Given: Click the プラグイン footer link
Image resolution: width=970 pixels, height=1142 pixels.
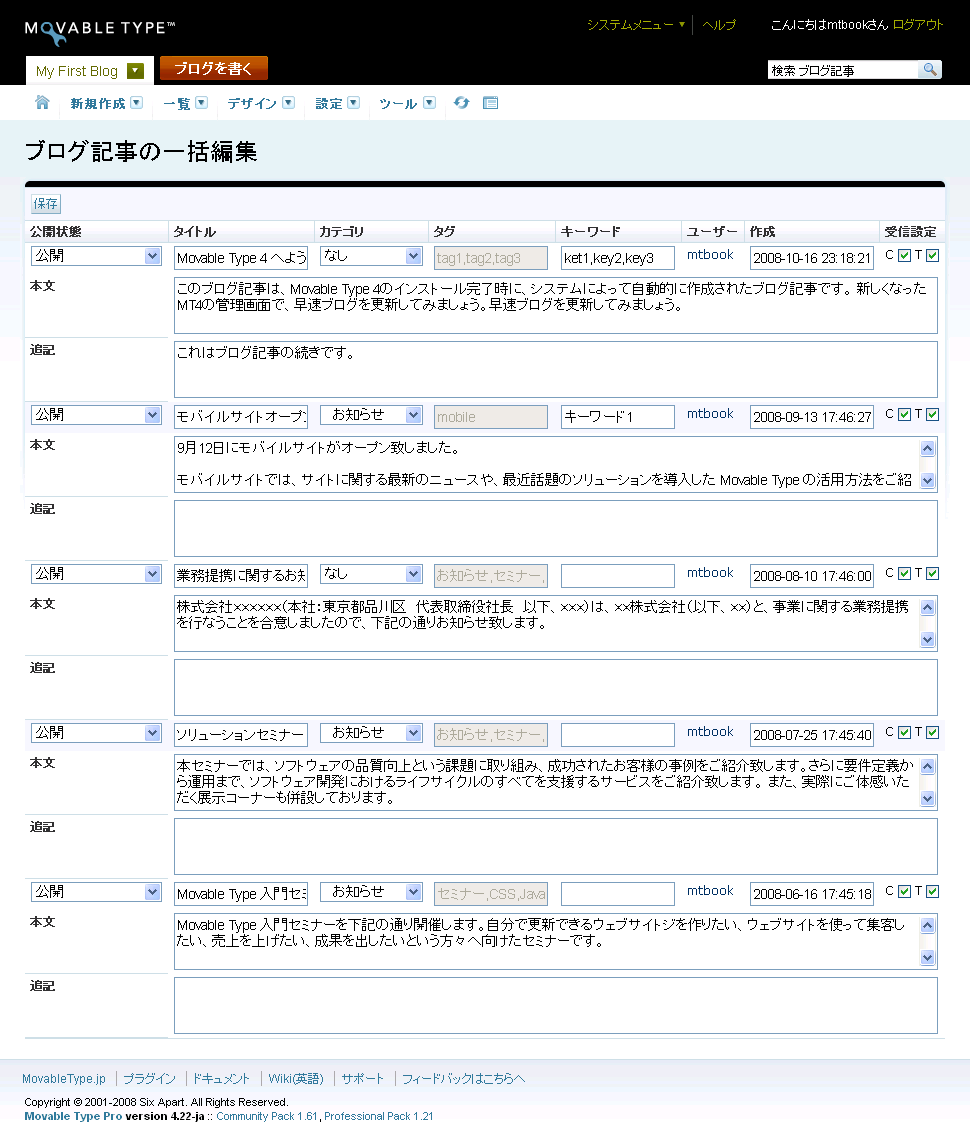Looking at the screenshot, I should [x=149, y=1079].
